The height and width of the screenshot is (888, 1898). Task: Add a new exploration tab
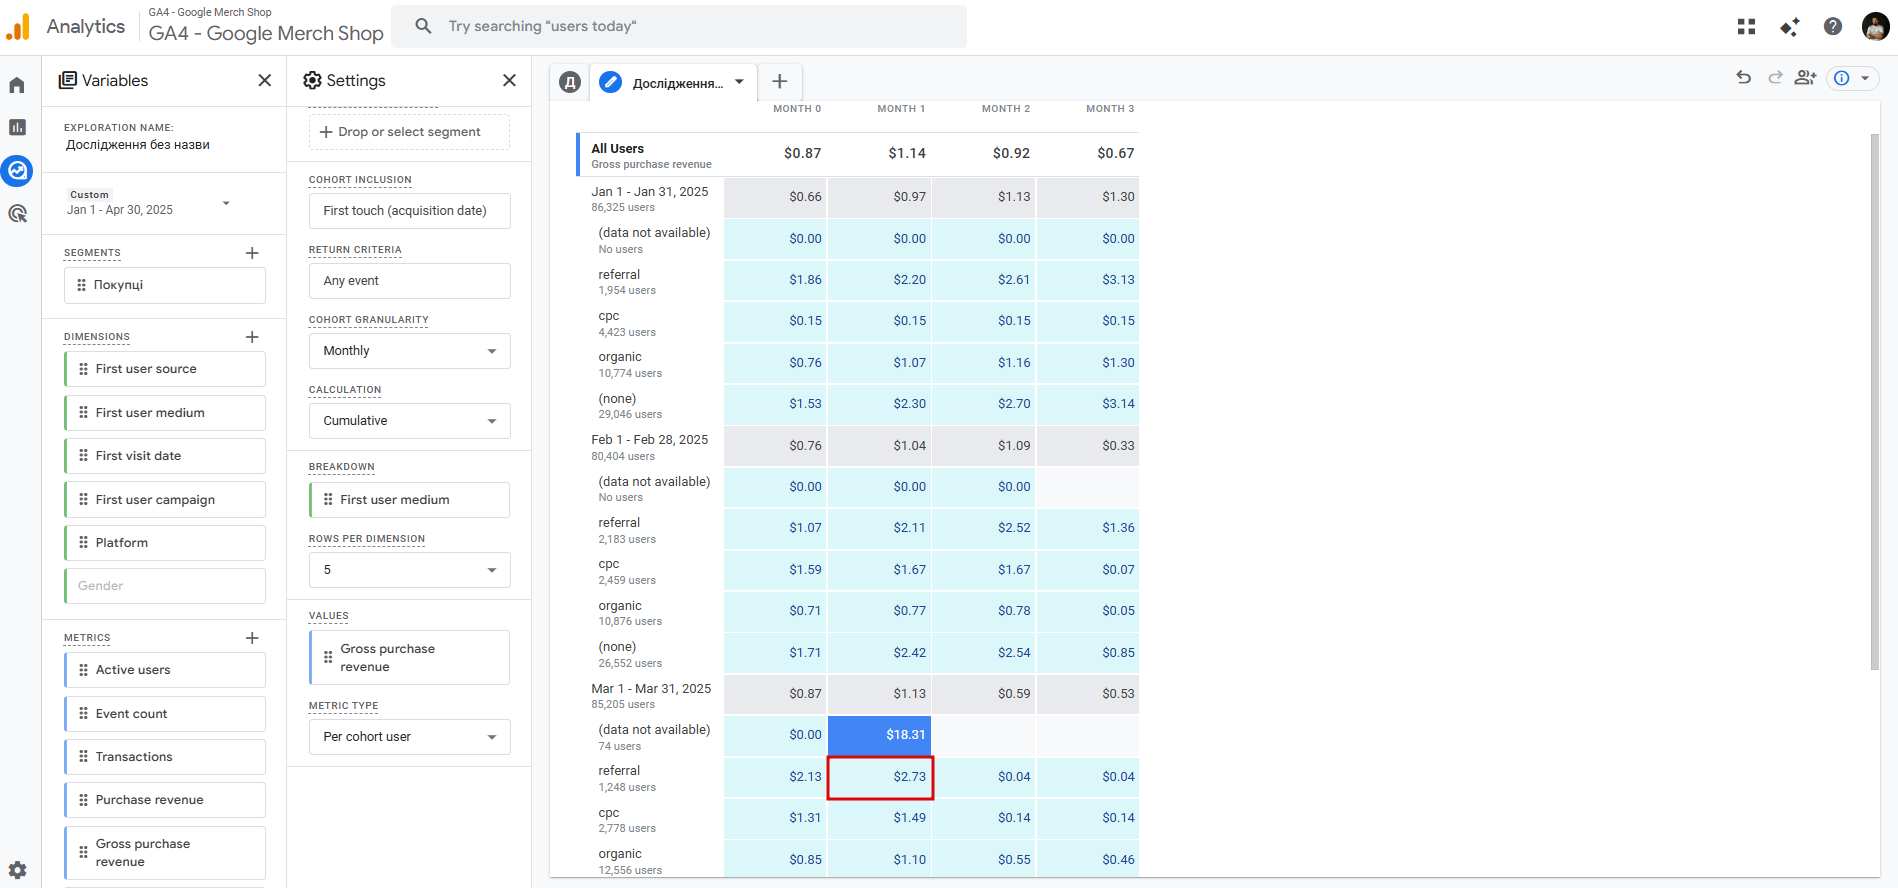[780, 81]
